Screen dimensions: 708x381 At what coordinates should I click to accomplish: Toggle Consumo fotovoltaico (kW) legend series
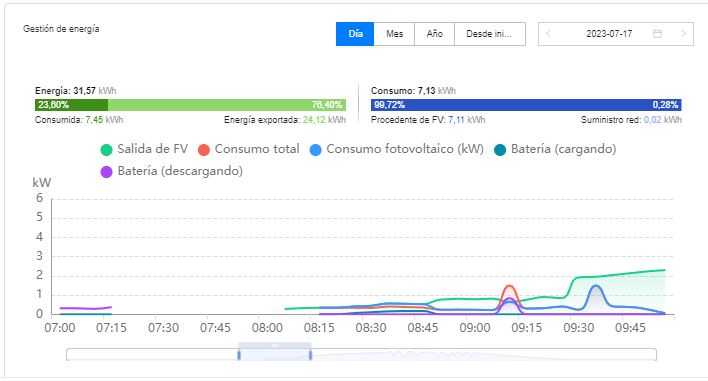[x=396, y=149]
